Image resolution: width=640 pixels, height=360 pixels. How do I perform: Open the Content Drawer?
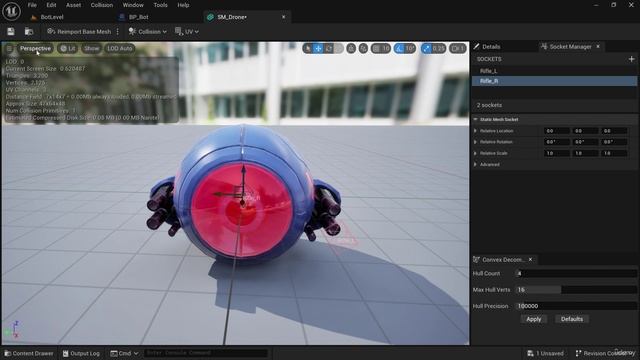click(x=29, y=353)
